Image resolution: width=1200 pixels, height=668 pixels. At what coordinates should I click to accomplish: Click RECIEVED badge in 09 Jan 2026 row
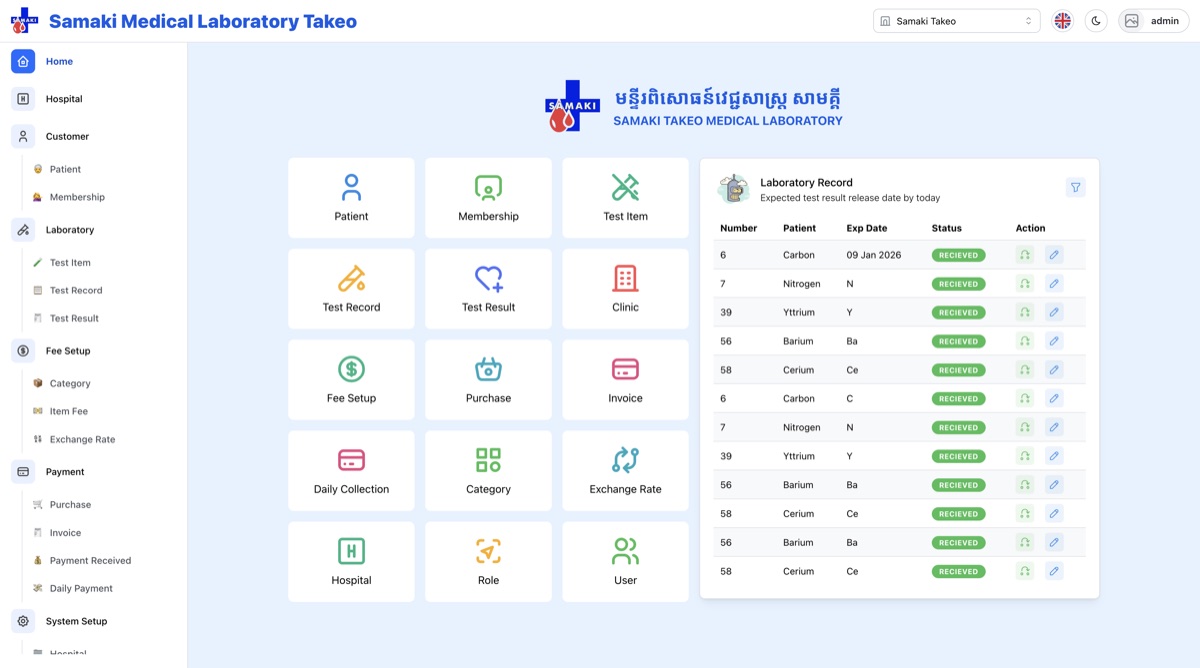tap(958, 255)
